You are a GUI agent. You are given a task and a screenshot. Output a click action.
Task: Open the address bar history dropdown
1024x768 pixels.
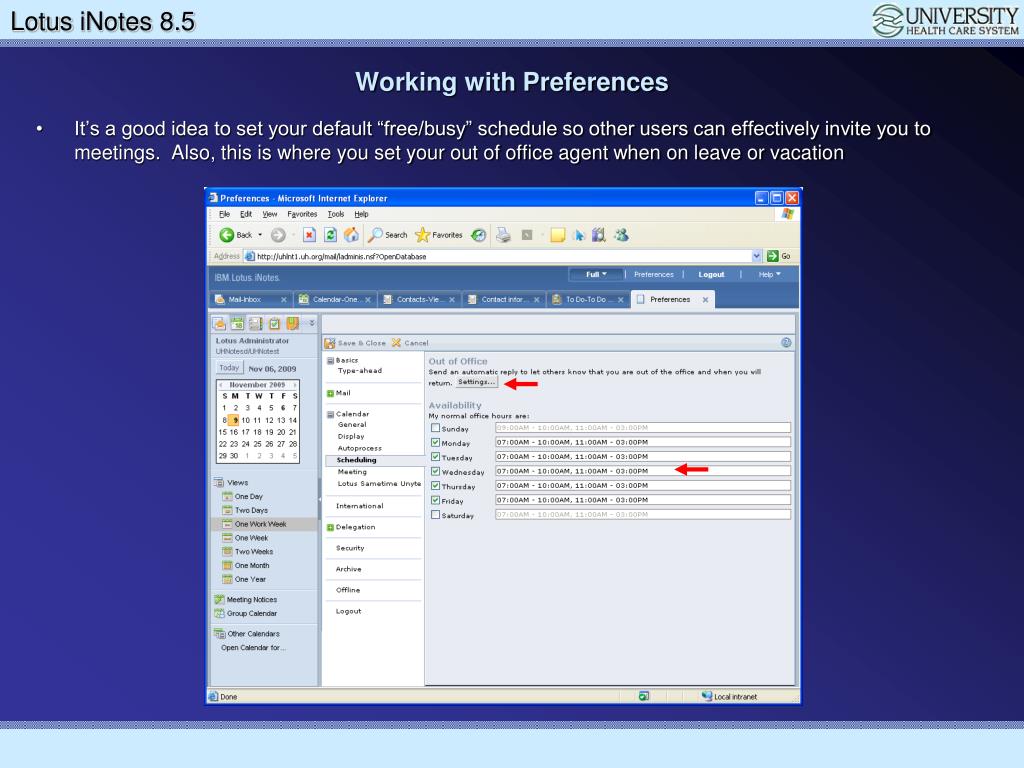point(756,256)
